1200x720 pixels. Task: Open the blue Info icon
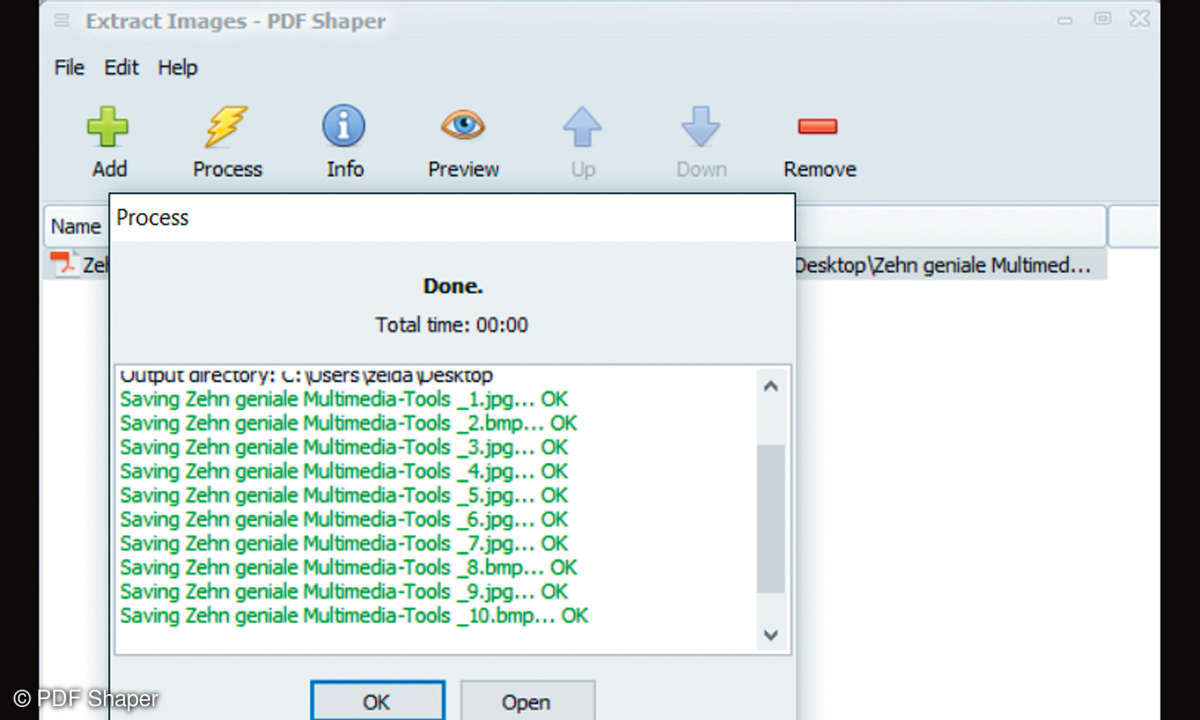(344, 127)
